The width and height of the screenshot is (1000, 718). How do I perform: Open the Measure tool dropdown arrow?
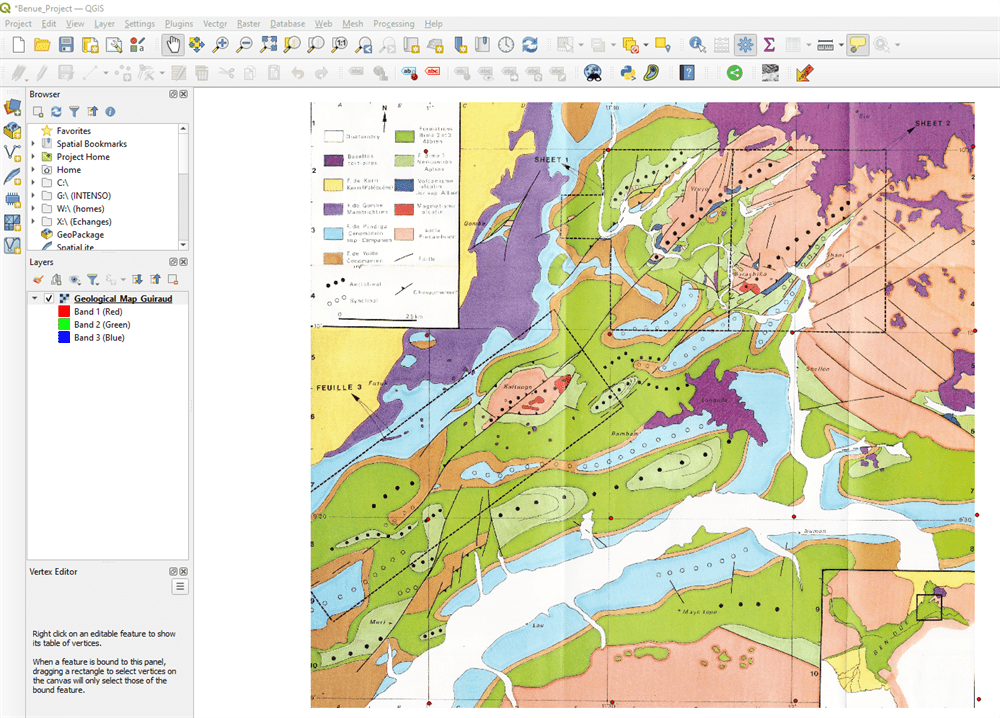click(841, 45)
